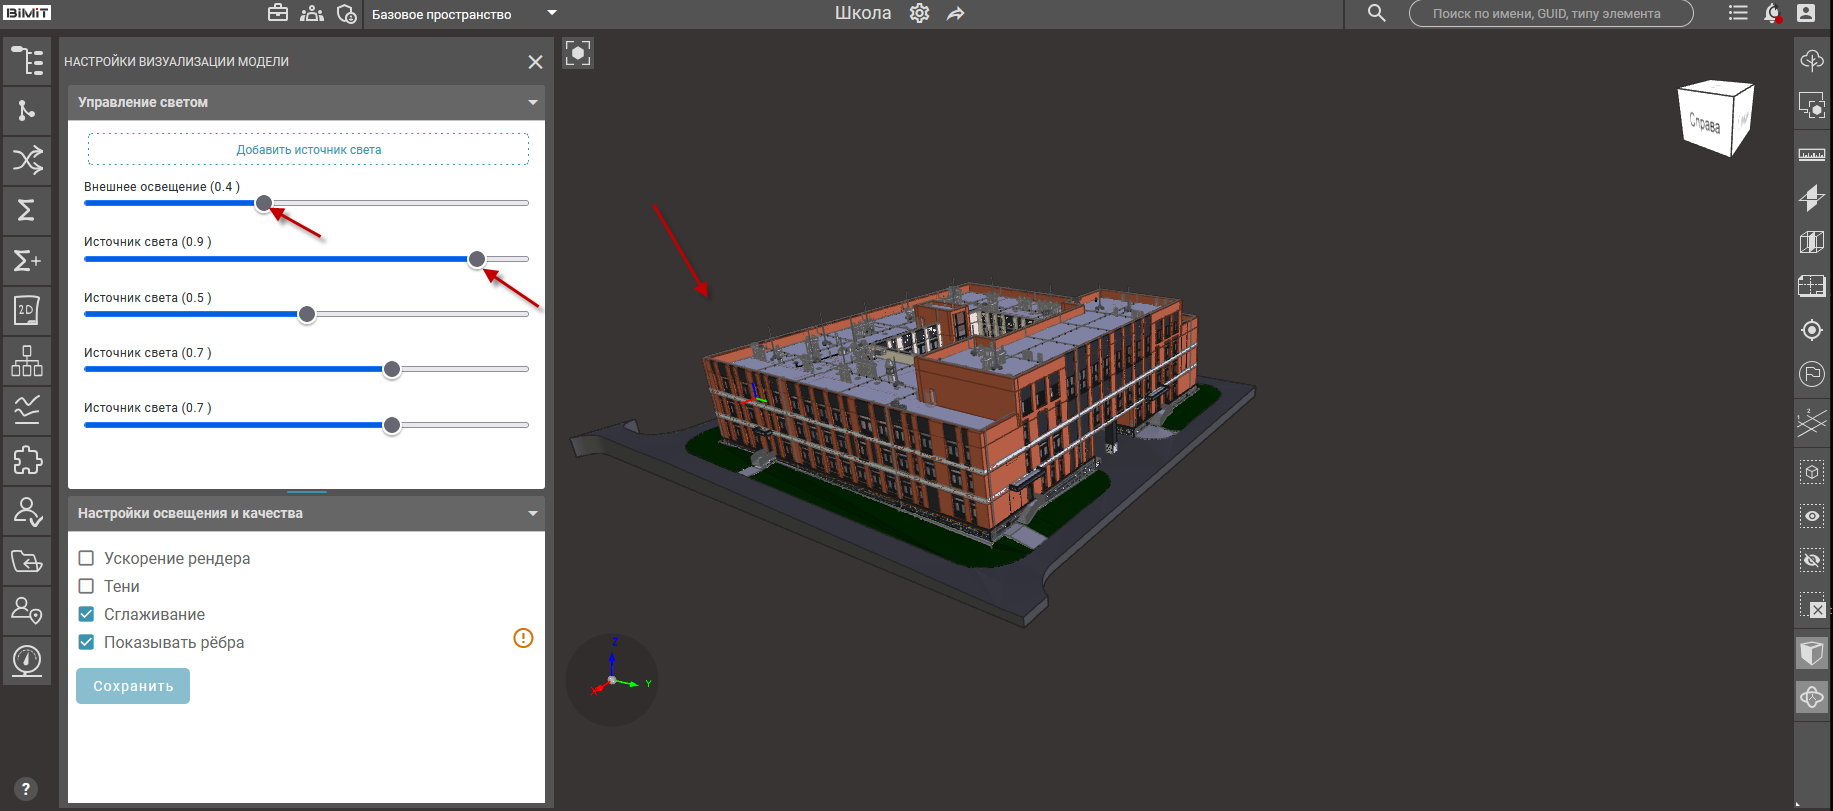Turn on the Тени checkbox

coord(87,586)
